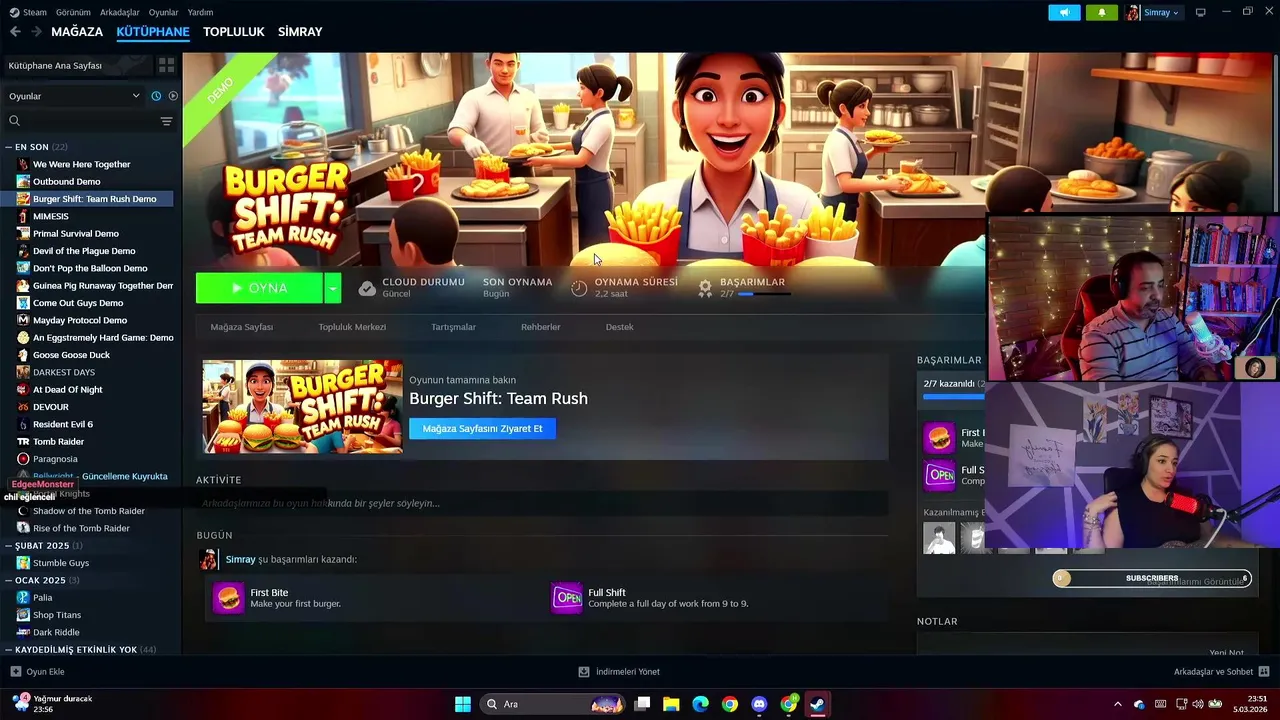Open the Görünüm menu

(73, 12)
